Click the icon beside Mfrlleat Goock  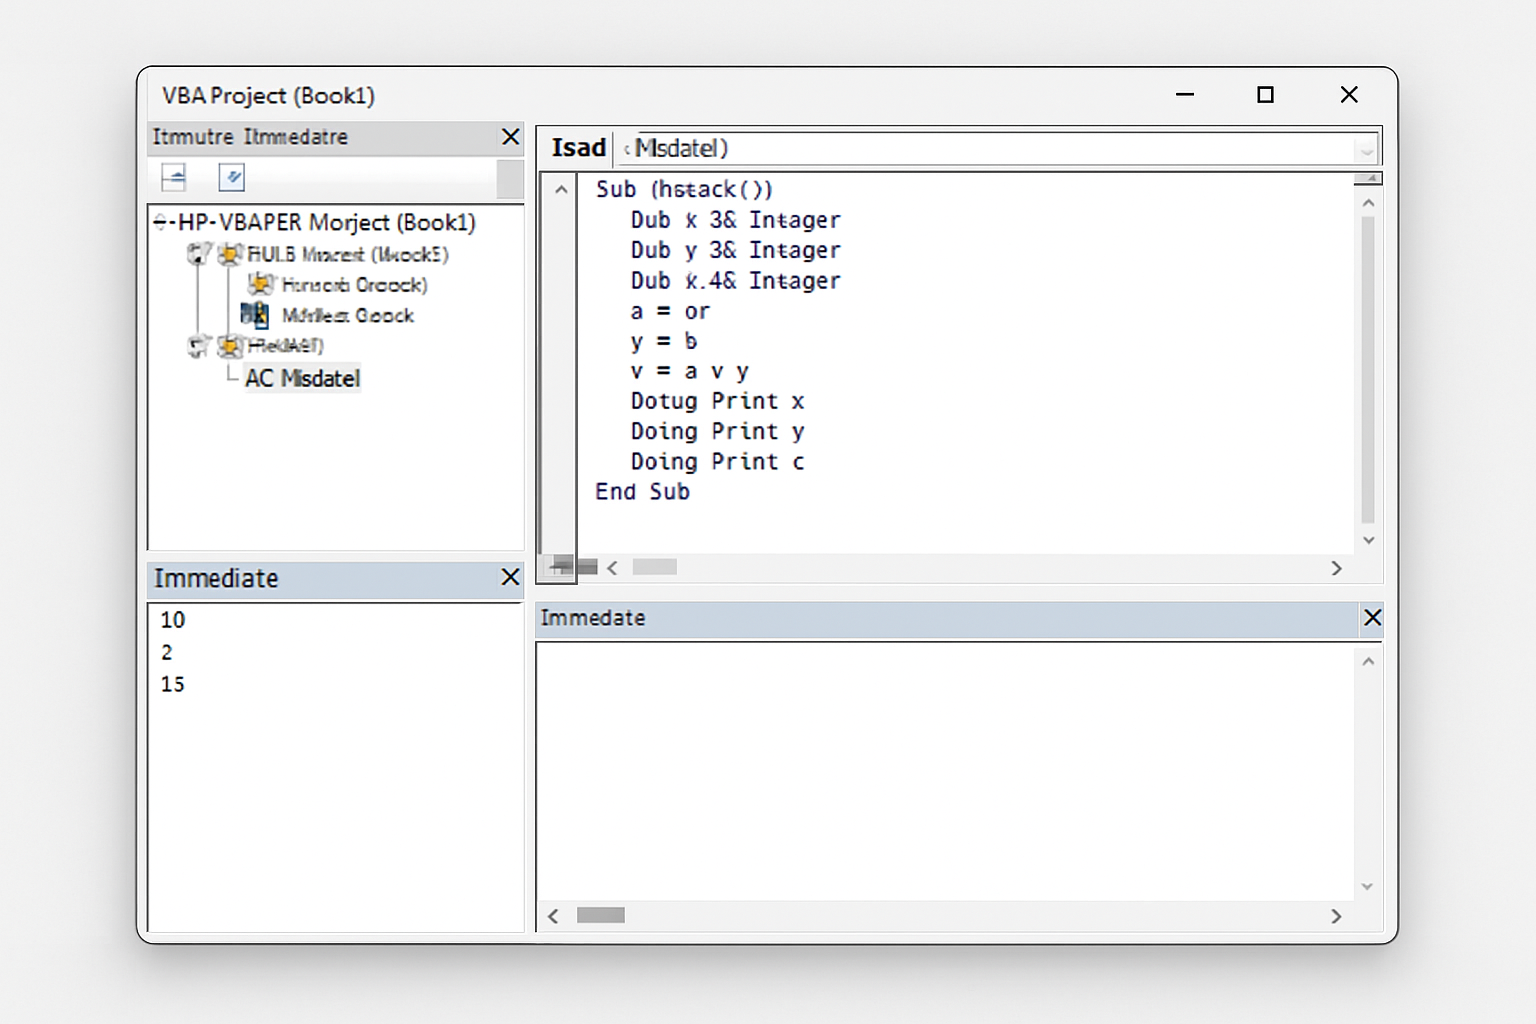pos(255,315)
